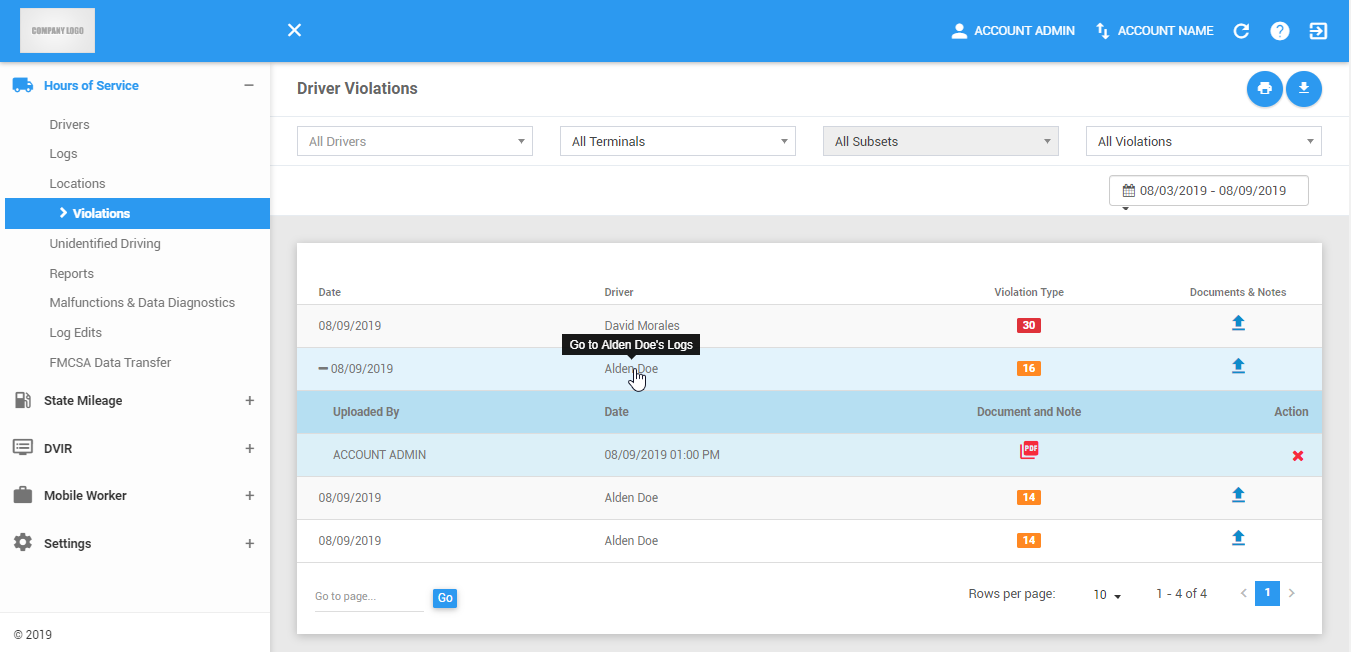Go to Logs in the sidebar
Image resolution: width=1351 pixels, height=652 pixels.
pyautogui.click(x=63, y=154)
